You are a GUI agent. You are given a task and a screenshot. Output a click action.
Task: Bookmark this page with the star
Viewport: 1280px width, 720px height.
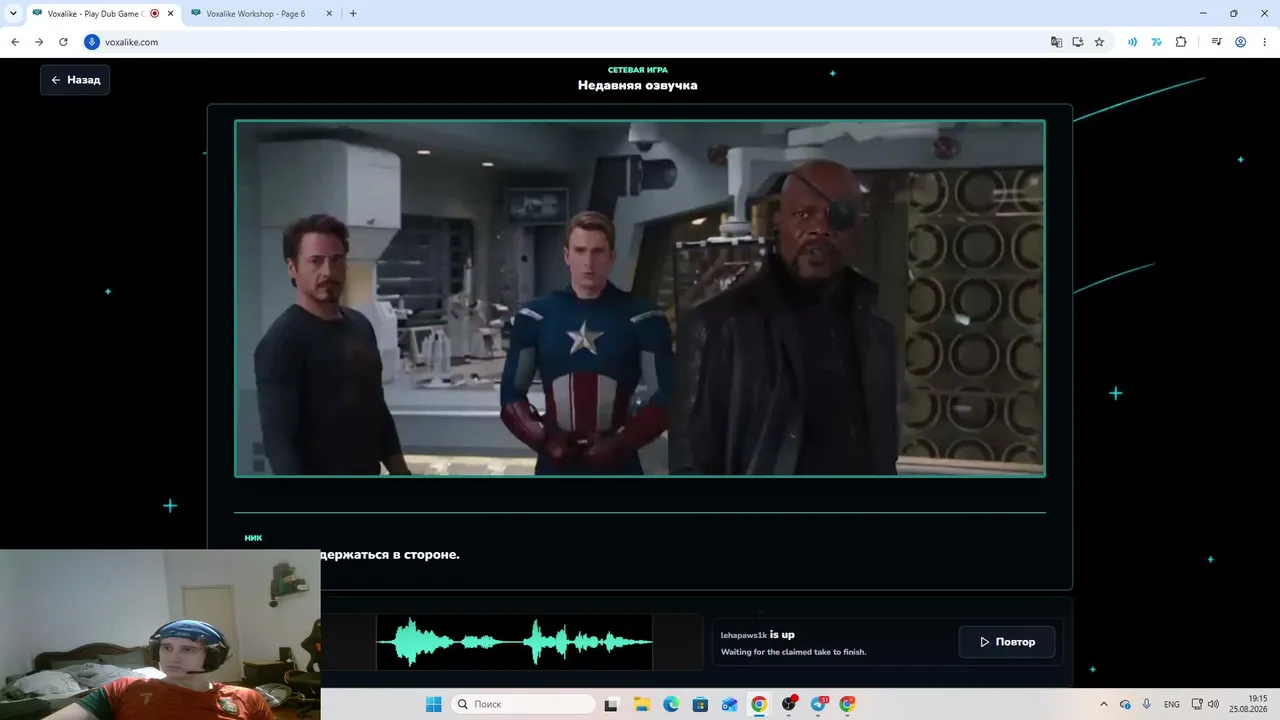pos(1099,42)
